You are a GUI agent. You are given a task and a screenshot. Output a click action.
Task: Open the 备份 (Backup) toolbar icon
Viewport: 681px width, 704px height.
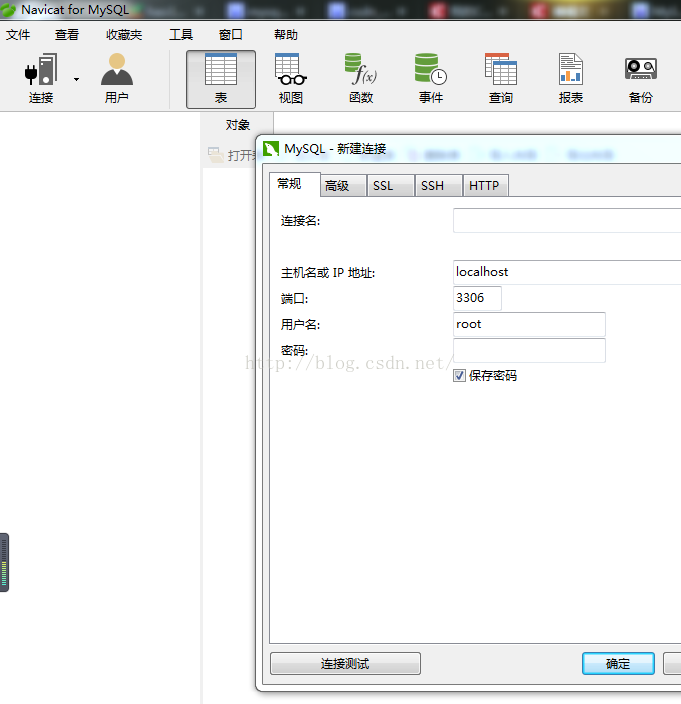pyautogui.click(x=641, y=79)
